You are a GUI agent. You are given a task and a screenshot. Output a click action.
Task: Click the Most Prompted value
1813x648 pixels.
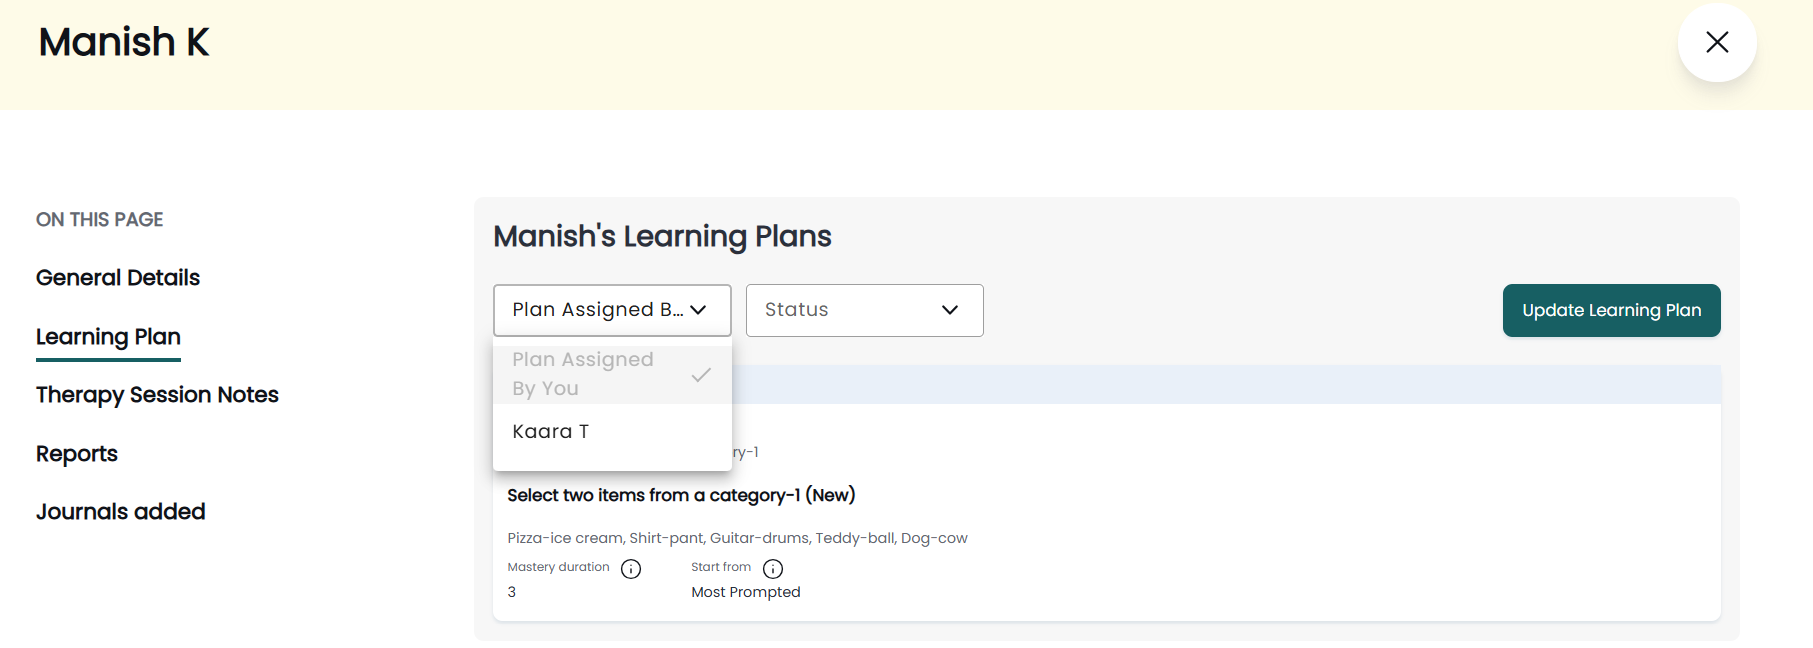point(746,592)
